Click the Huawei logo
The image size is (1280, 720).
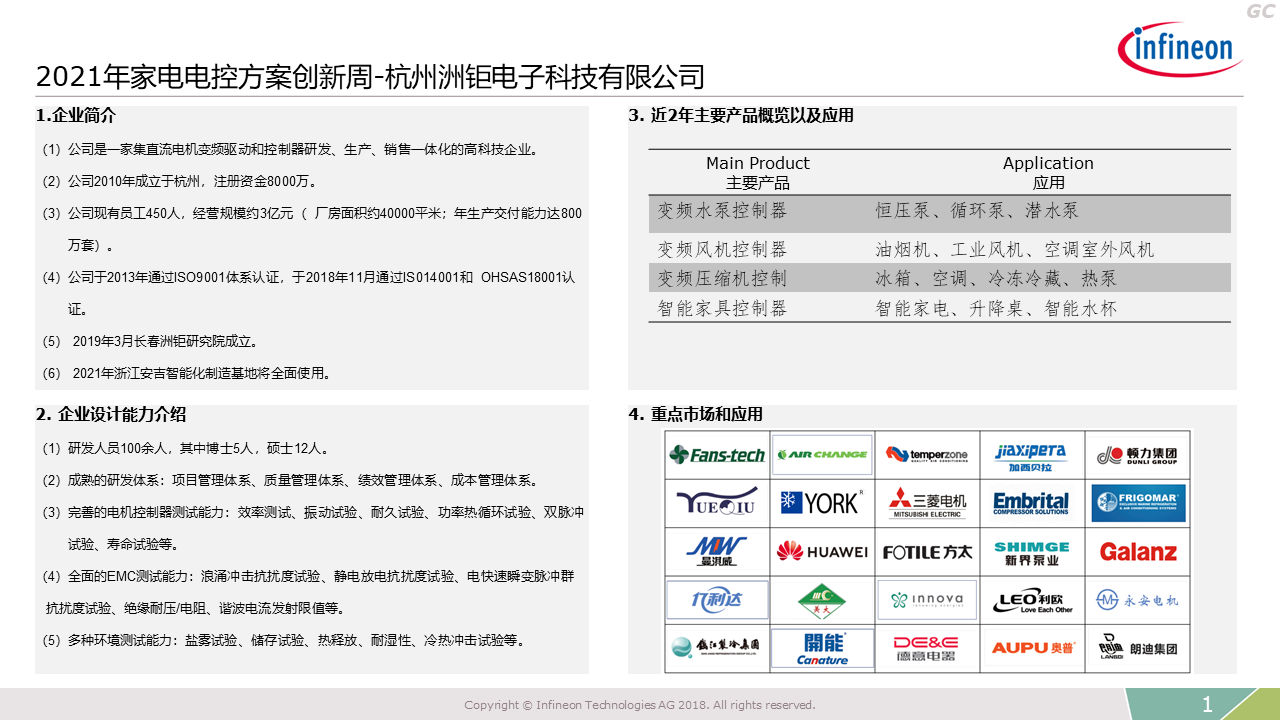(822, 551)
